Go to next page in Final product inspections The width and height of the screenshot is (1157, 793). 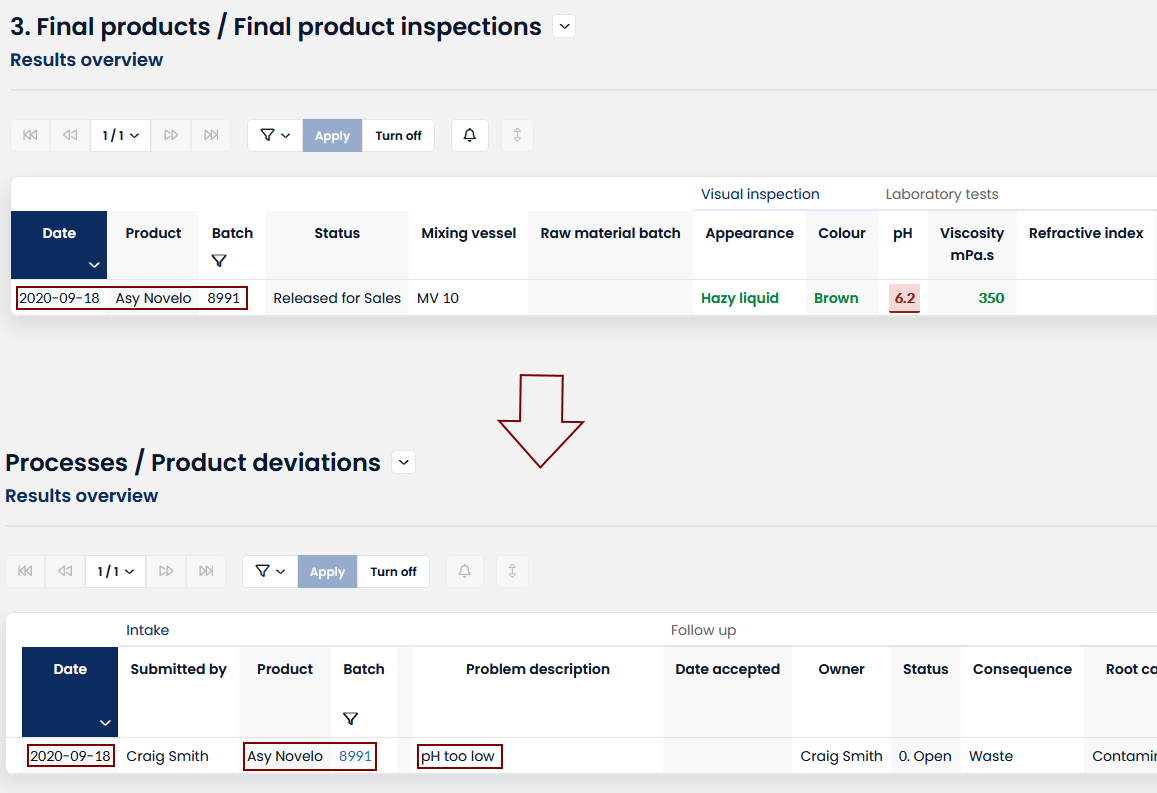click(x=170, y=135)
